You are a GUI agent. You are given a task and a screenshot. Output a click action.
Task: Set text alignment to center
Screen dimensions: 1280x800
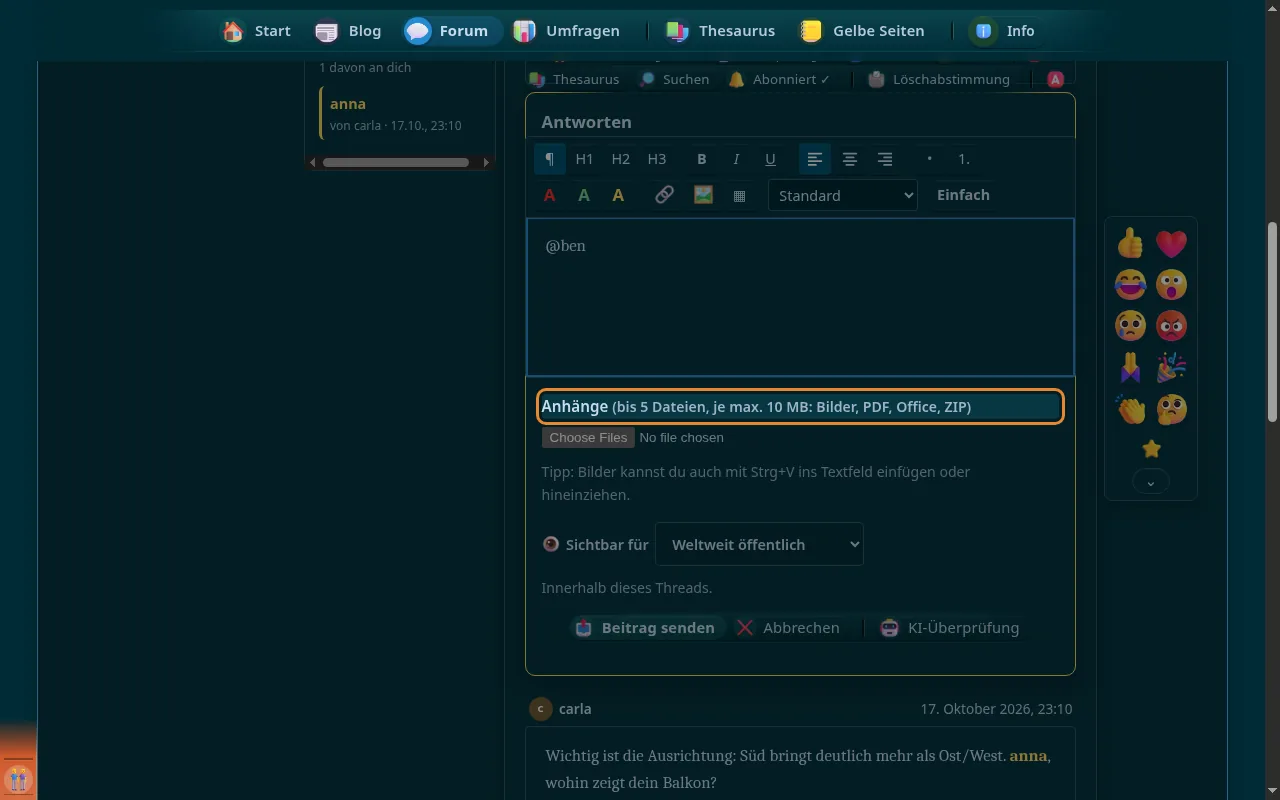click(849, 159)
